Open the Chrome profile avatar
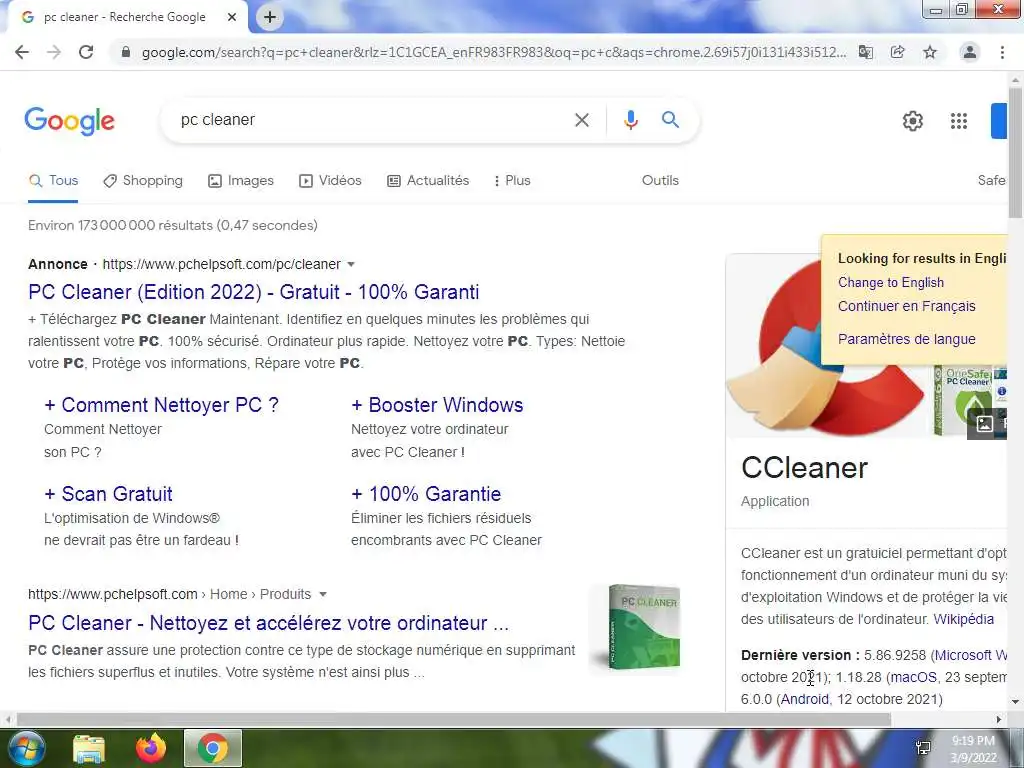 click(970, 52)
